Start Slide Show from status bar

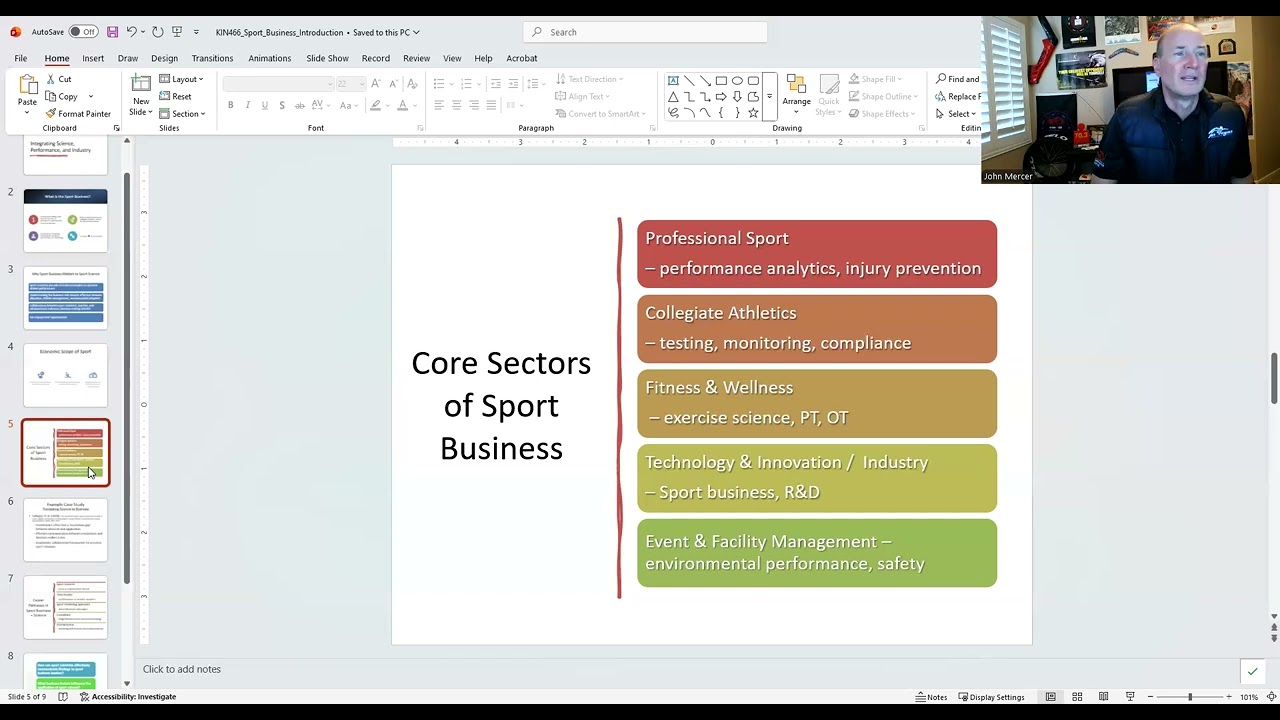[x=1130, y=697]
